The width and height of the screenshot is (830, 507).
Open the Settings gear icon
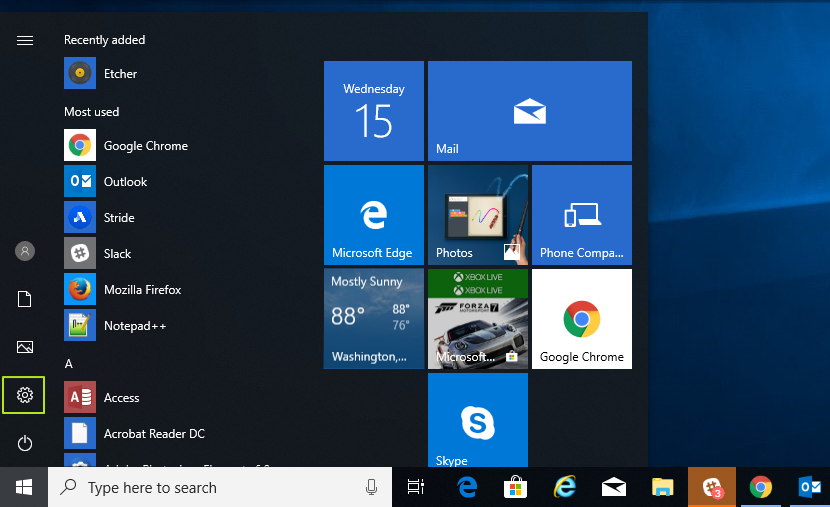[25, 395]
